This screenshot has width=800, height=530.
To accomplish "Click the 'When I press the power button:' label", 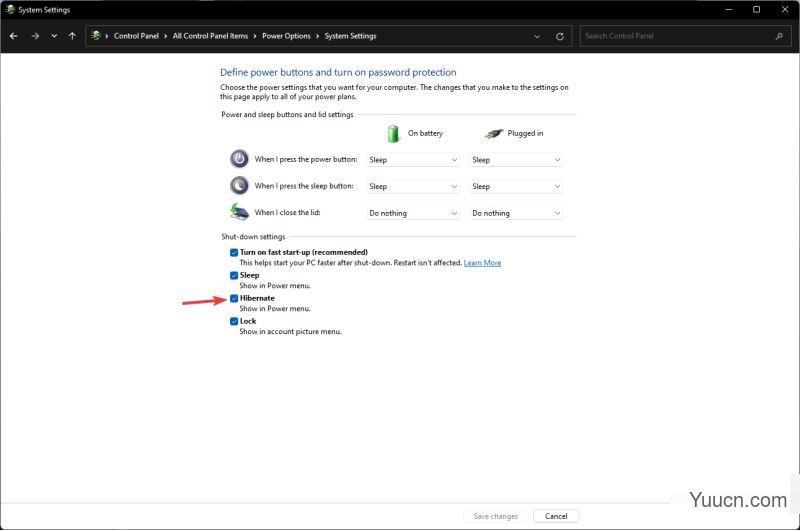I will [306, 159].
